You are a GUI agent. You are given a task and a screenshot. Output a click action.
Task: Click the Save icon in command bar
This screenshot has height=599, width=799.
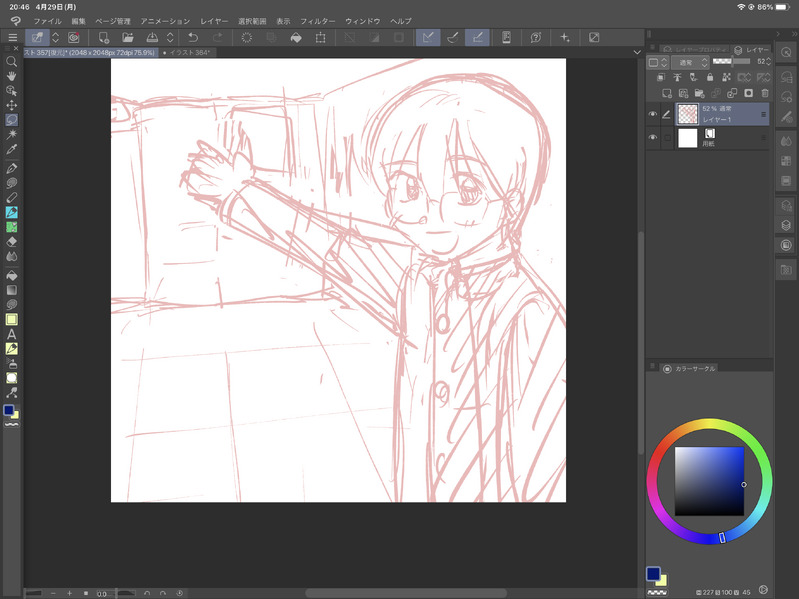click(152, 38)
